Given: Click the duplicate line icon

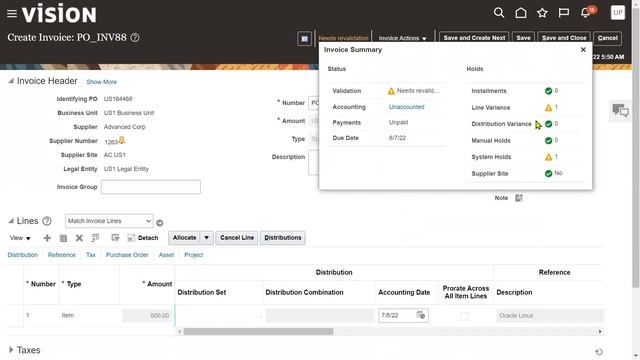Looking at the screenshot, I should 63,238.
